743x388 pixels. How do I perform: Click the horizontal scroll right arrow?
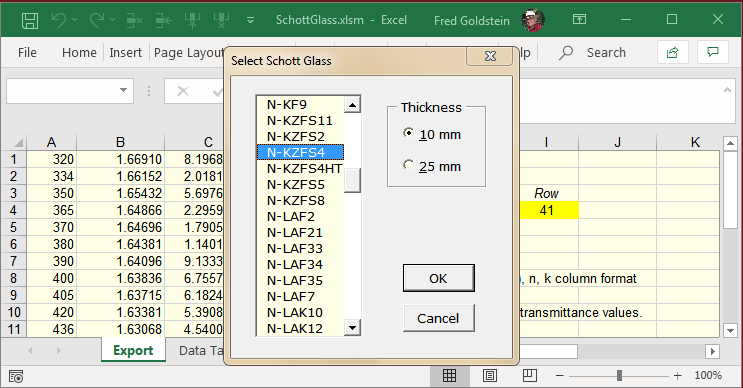712,351
